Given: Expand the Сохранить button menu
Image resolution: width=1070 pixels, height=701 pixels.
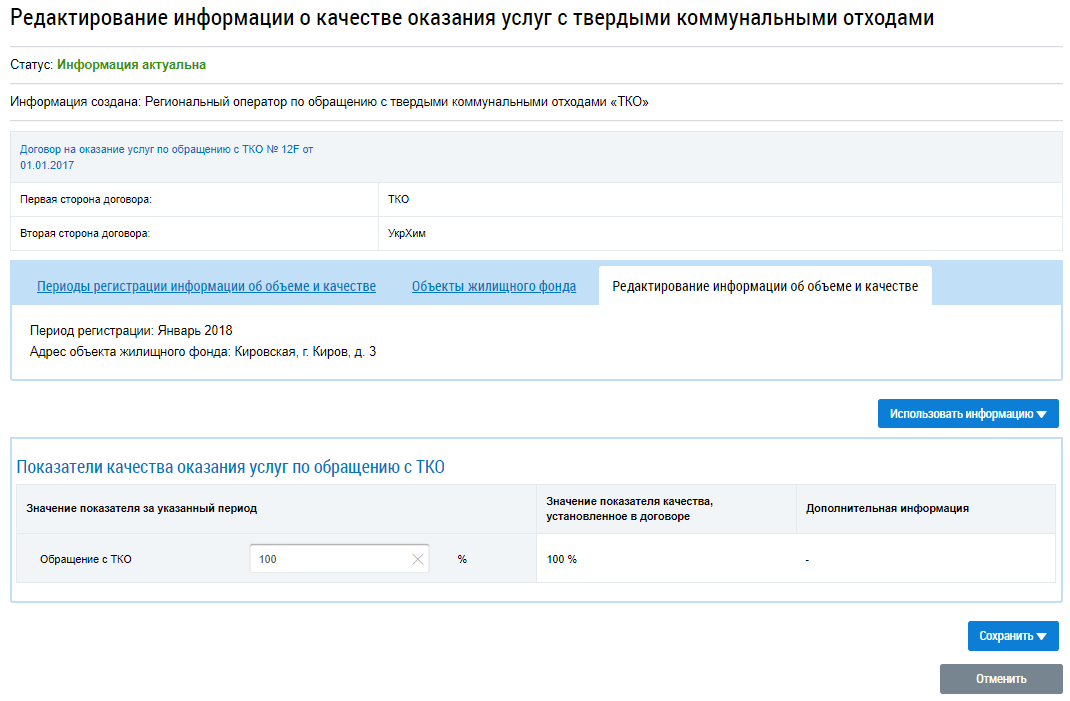Looking at the screenshot, I should tap(1012, 636).
